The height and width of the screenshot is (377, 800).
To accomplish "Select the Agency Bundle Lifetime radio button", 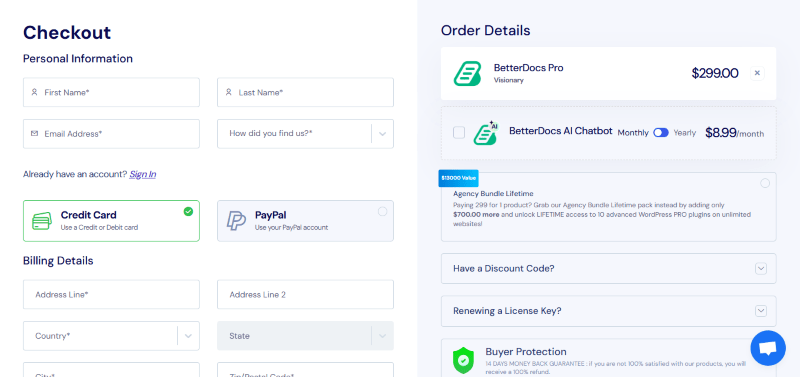I will point(765,183).
